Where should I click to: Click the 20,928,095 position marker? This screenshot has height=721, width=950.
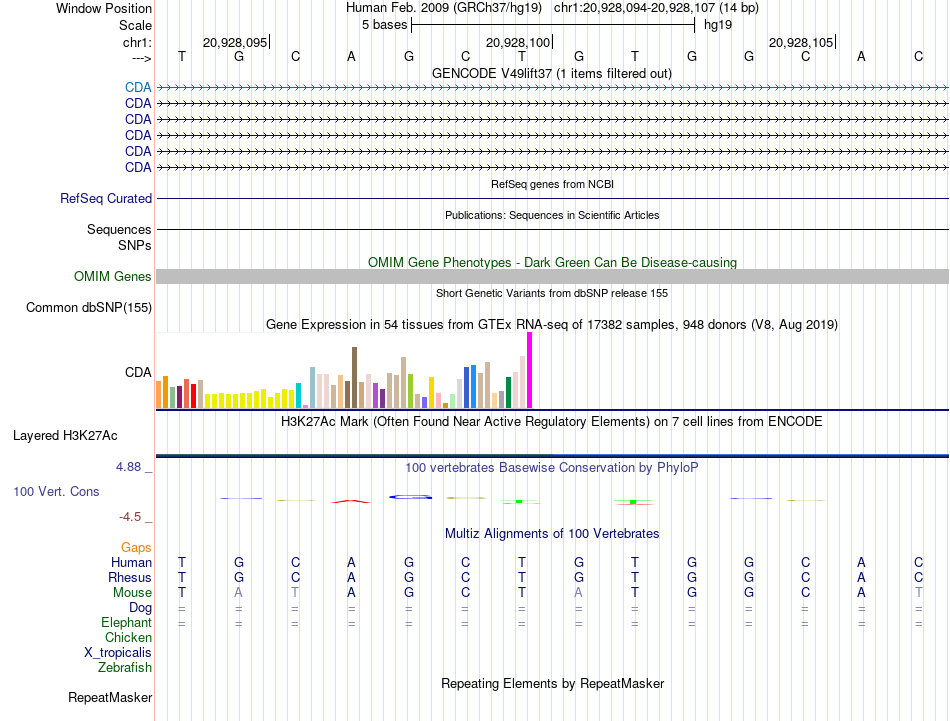click(x=236, y=42)
